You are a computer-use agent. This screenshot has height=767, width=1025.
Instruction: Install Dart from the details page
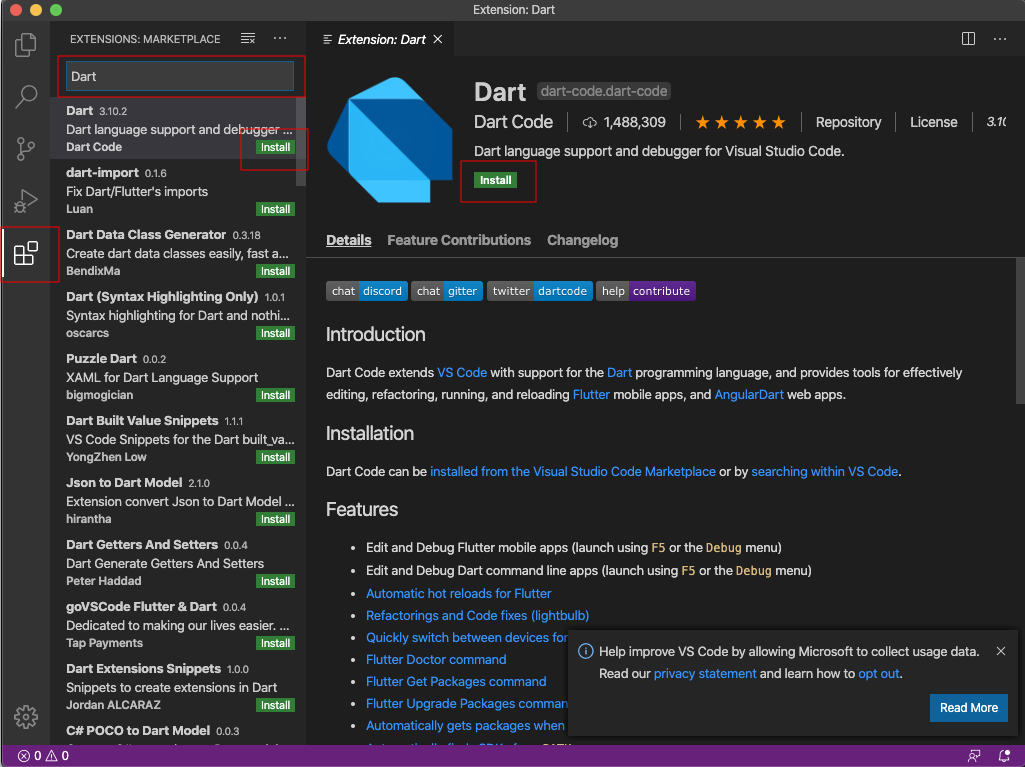point(496,180)
